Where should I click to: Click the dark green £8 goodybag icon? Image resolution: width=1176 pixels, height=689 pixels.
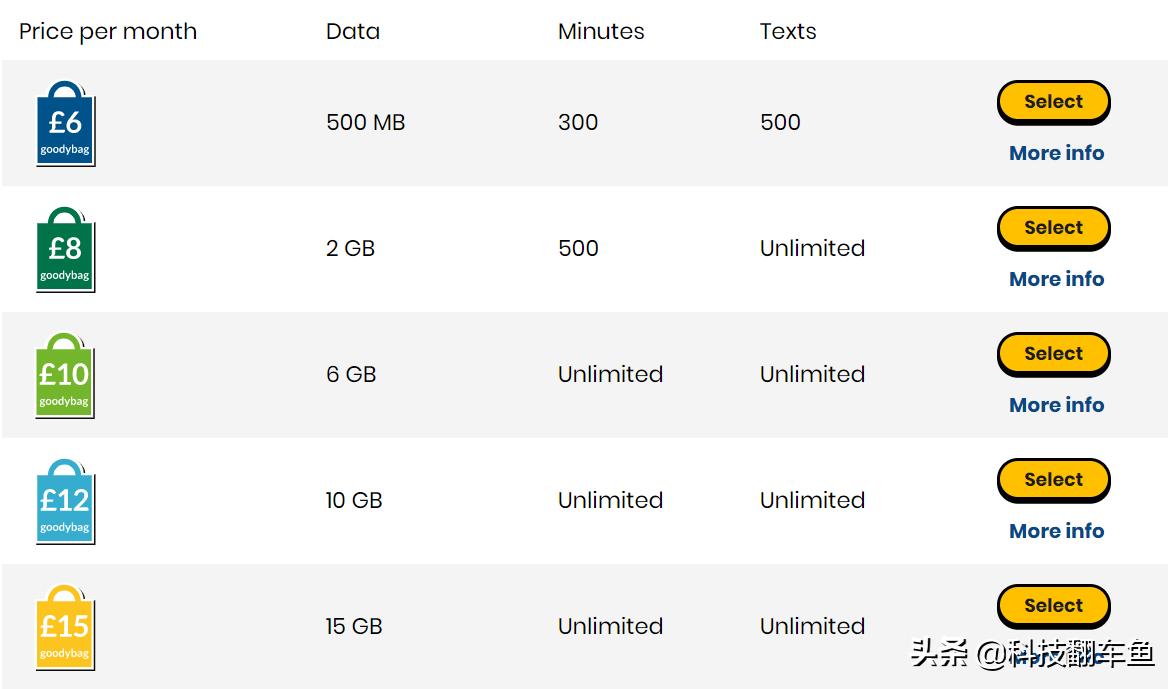65,251
